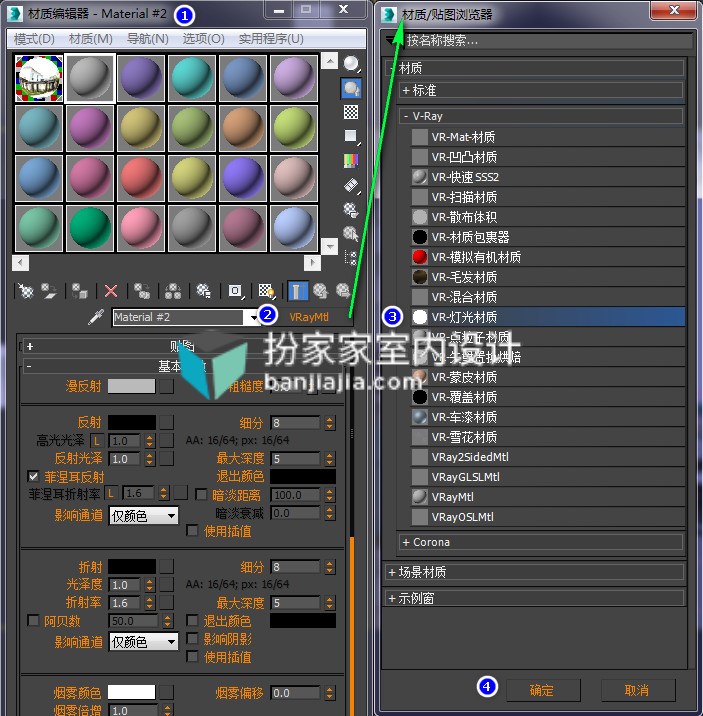This screenshot has width=703, height=716.
Task: Increase reflection 细分 spinner value
Action: point(330,419)
